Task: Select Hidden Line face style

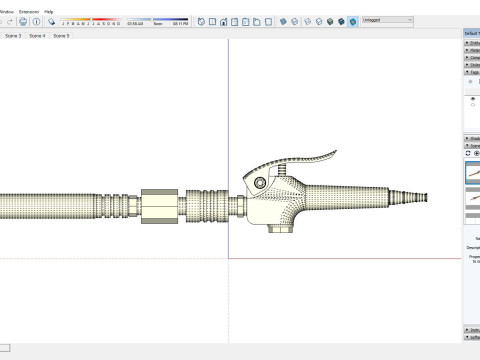Action: pos(319,22)
